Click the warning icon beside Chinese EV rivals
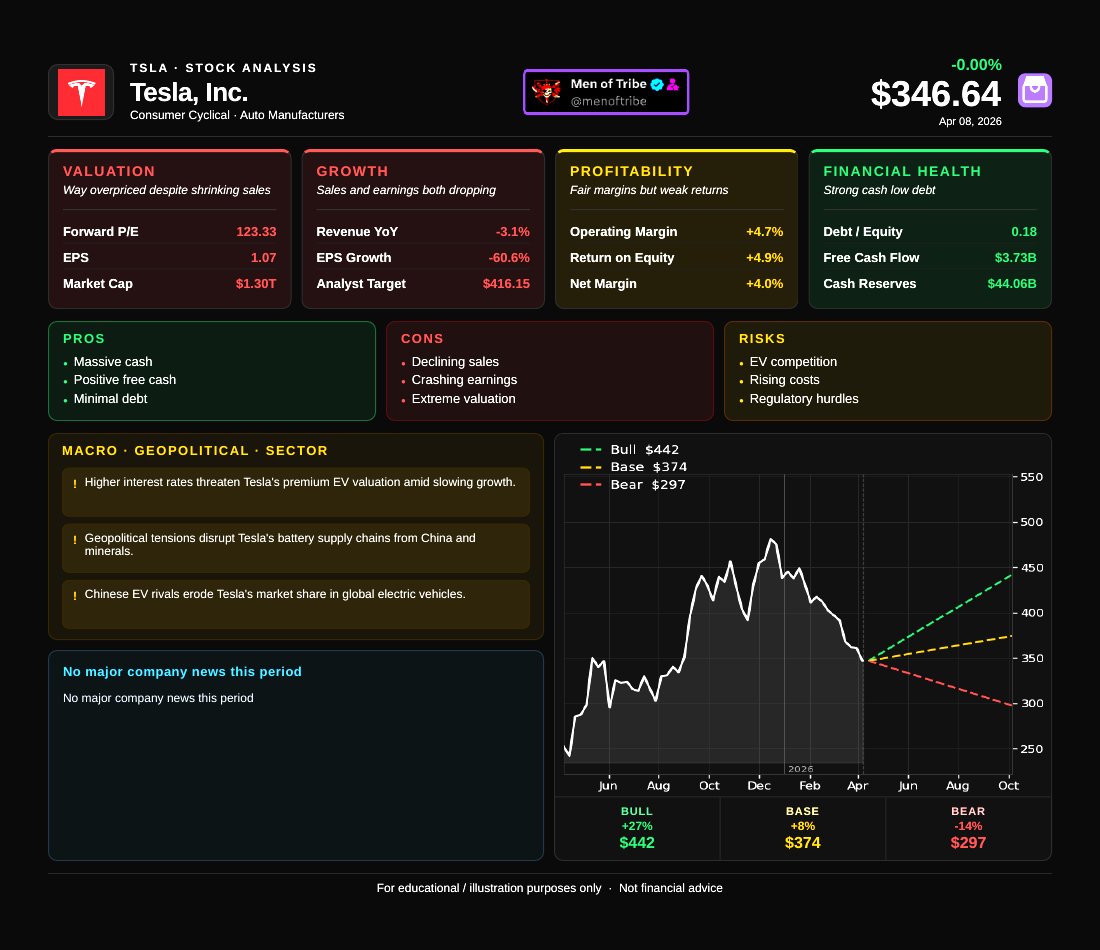1100x950 pixels. pos(74,596)
